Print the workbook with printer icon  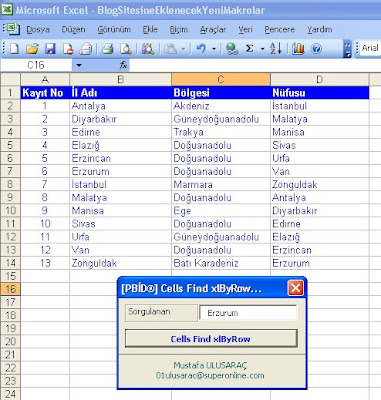[x=108, y=49]
